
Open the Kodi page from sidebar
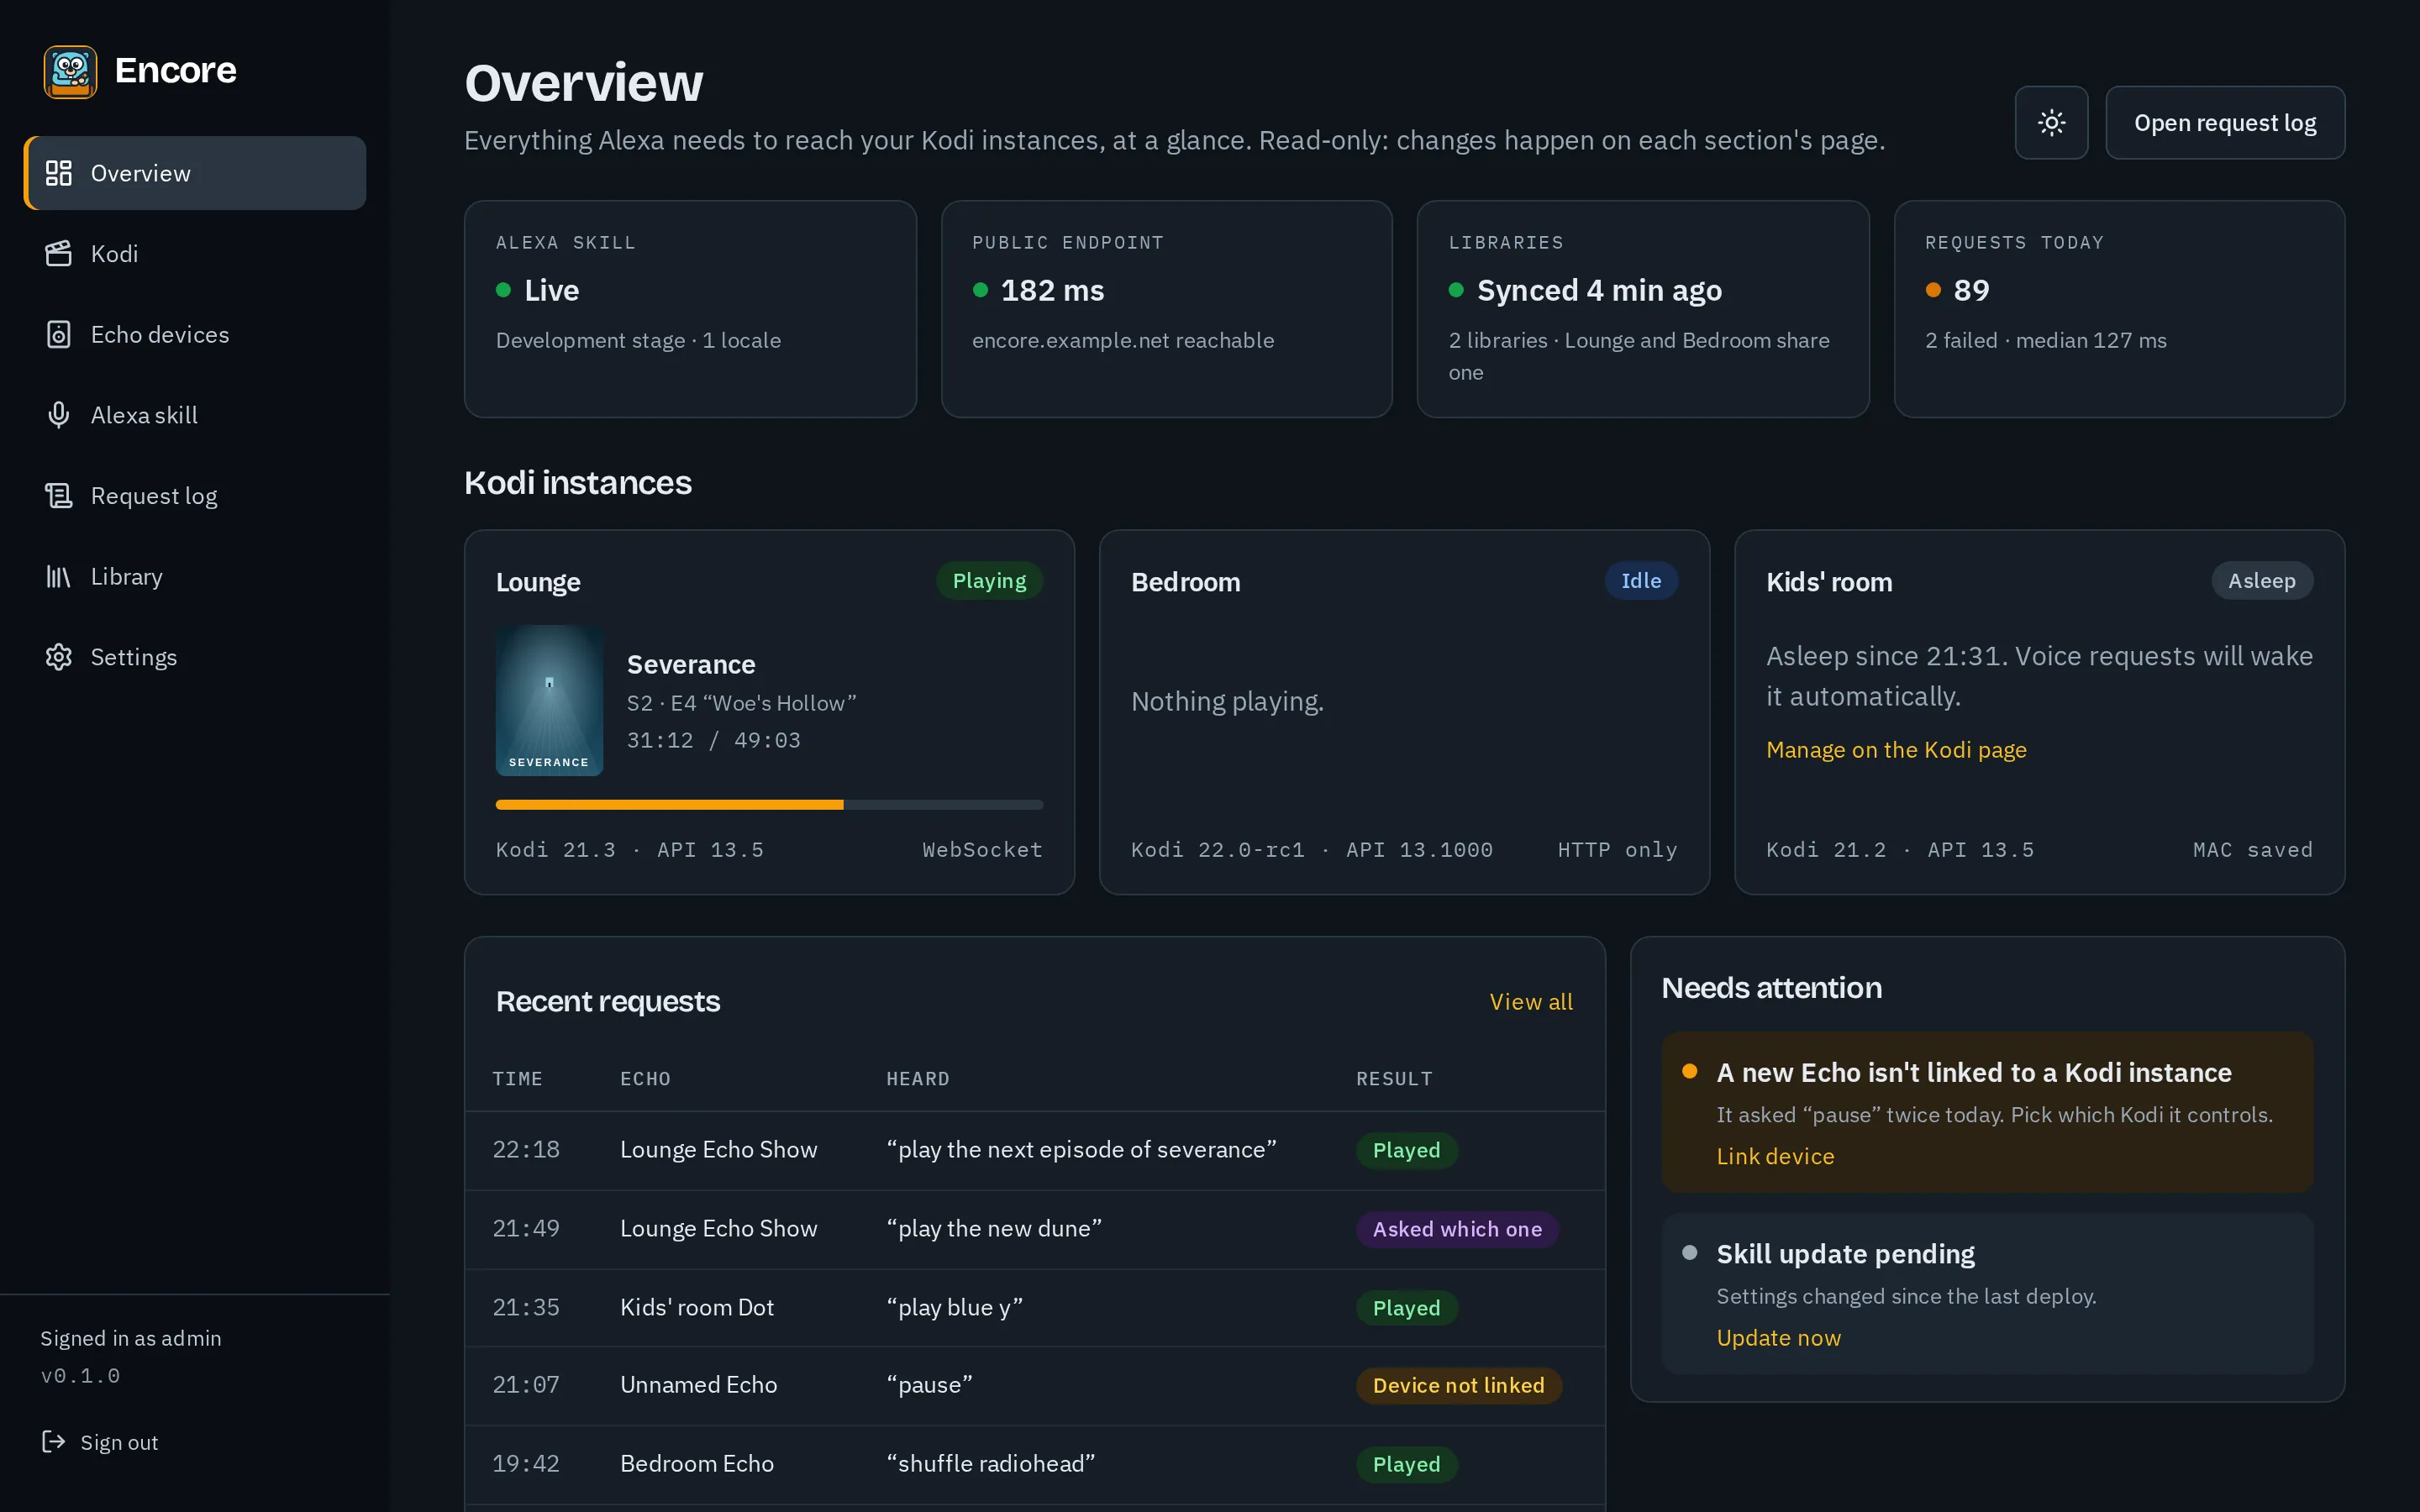pos(195,254)
